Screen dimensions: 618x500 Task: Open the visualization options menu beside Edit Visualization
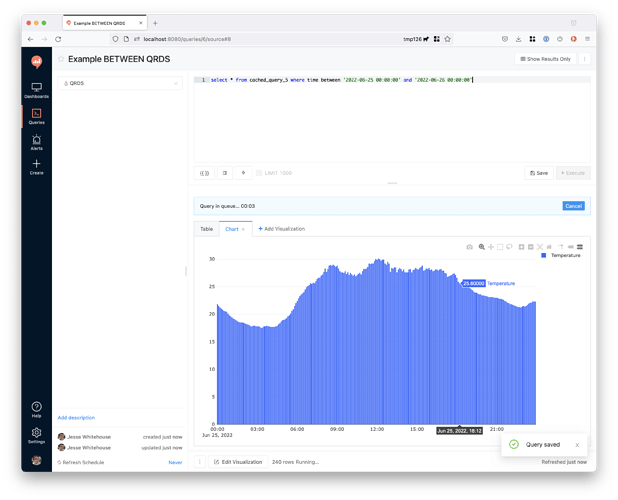199,462
